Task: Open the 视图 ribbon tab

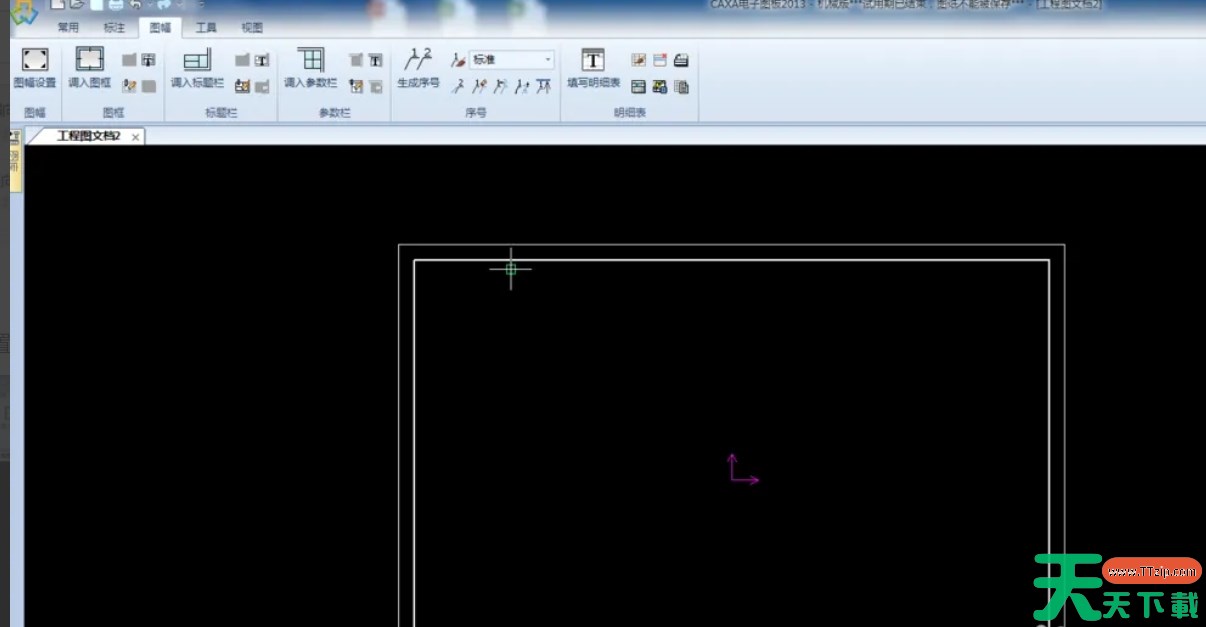Action: pos(252,28)
